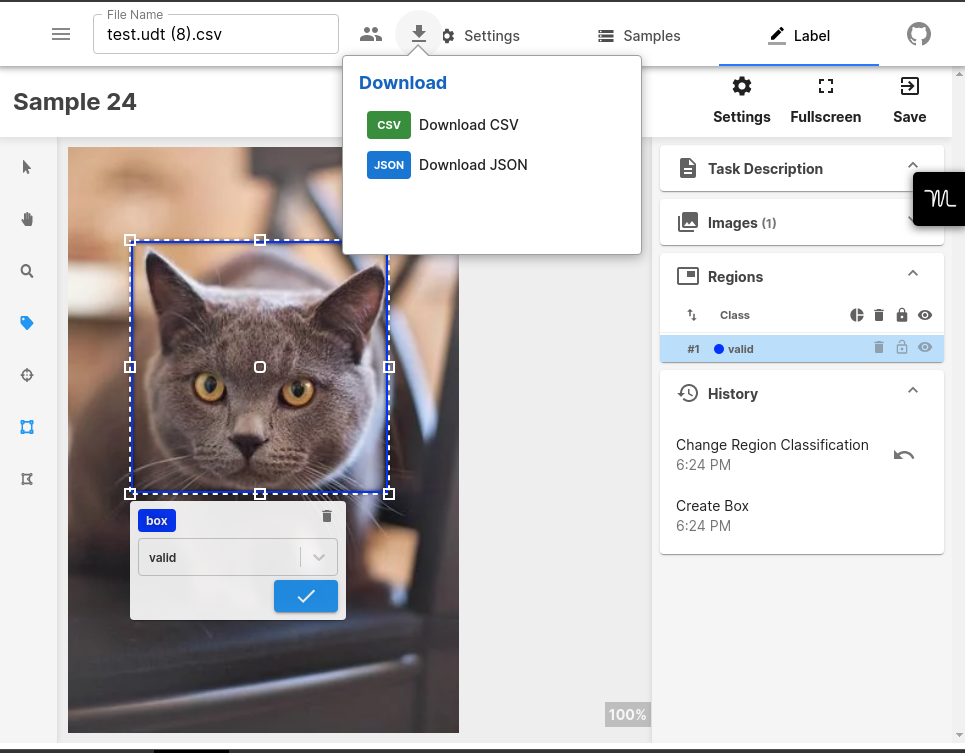Confirm the box with the checkmark button
The width and height of the screenshot is (965, 753).
pos(306,596)
